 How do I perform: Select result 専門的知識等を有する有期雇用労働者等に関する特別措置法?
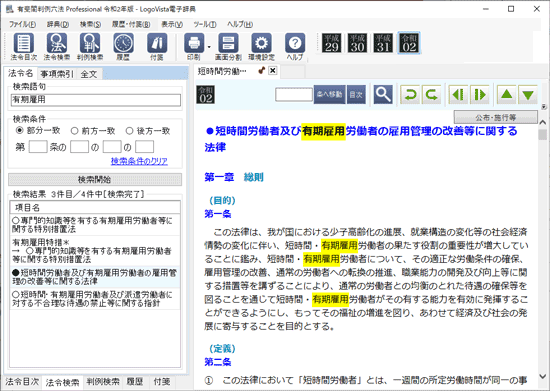pyautogui.click(x=95, y=224)
